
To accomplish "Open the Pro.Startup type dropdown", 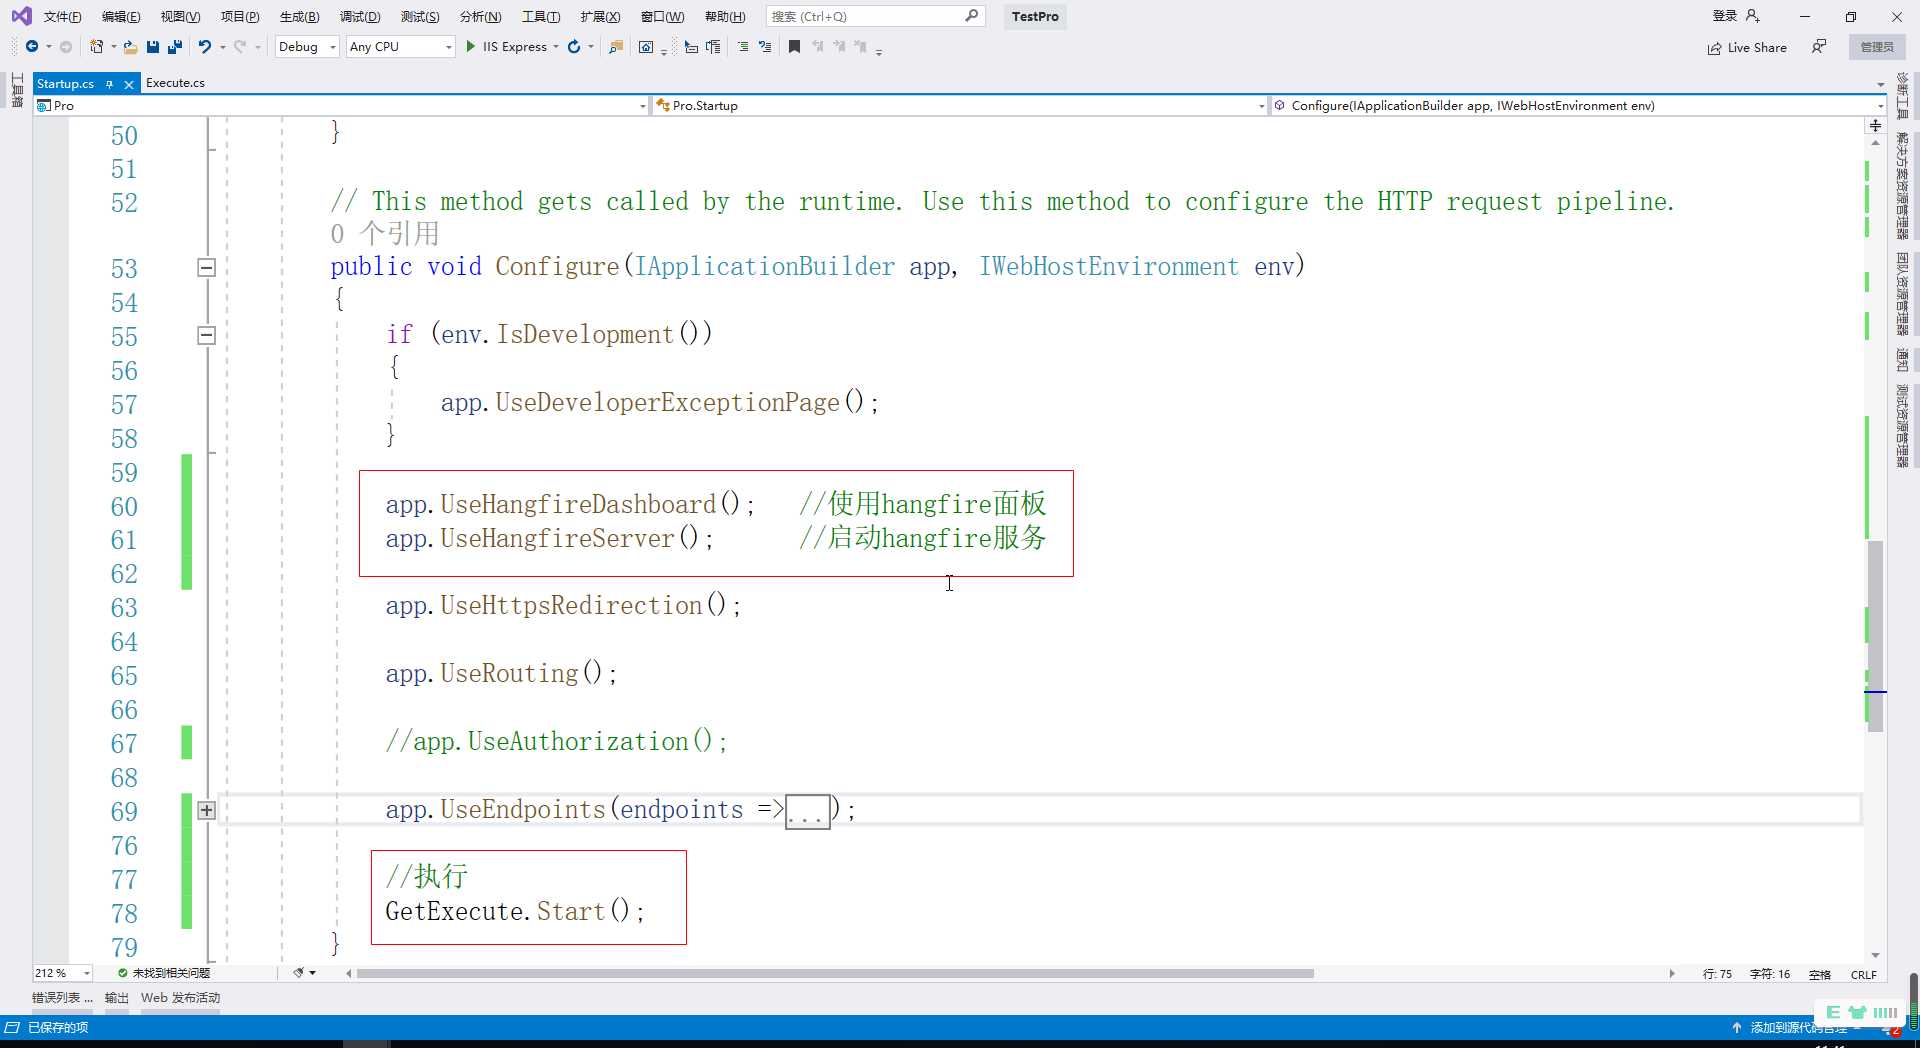I will click(960, 105).
